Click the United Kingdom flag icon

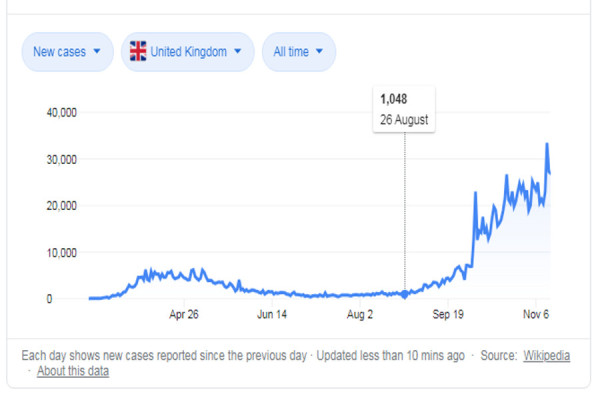point(138,52)
